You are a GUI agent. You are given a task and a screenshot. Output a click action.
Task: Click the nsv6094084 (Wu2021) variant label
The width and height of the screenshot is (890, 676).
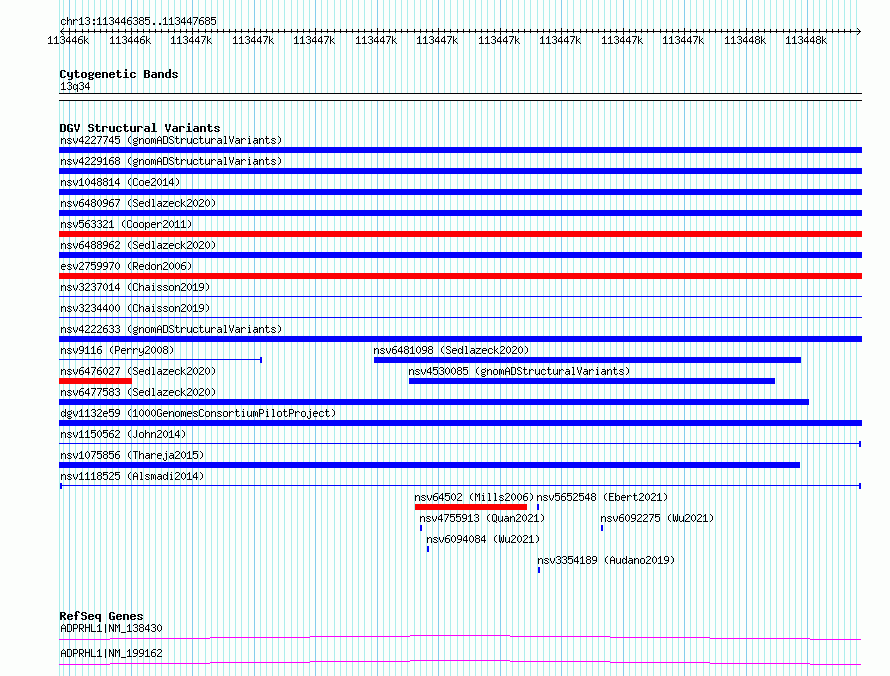pos(483,539)
